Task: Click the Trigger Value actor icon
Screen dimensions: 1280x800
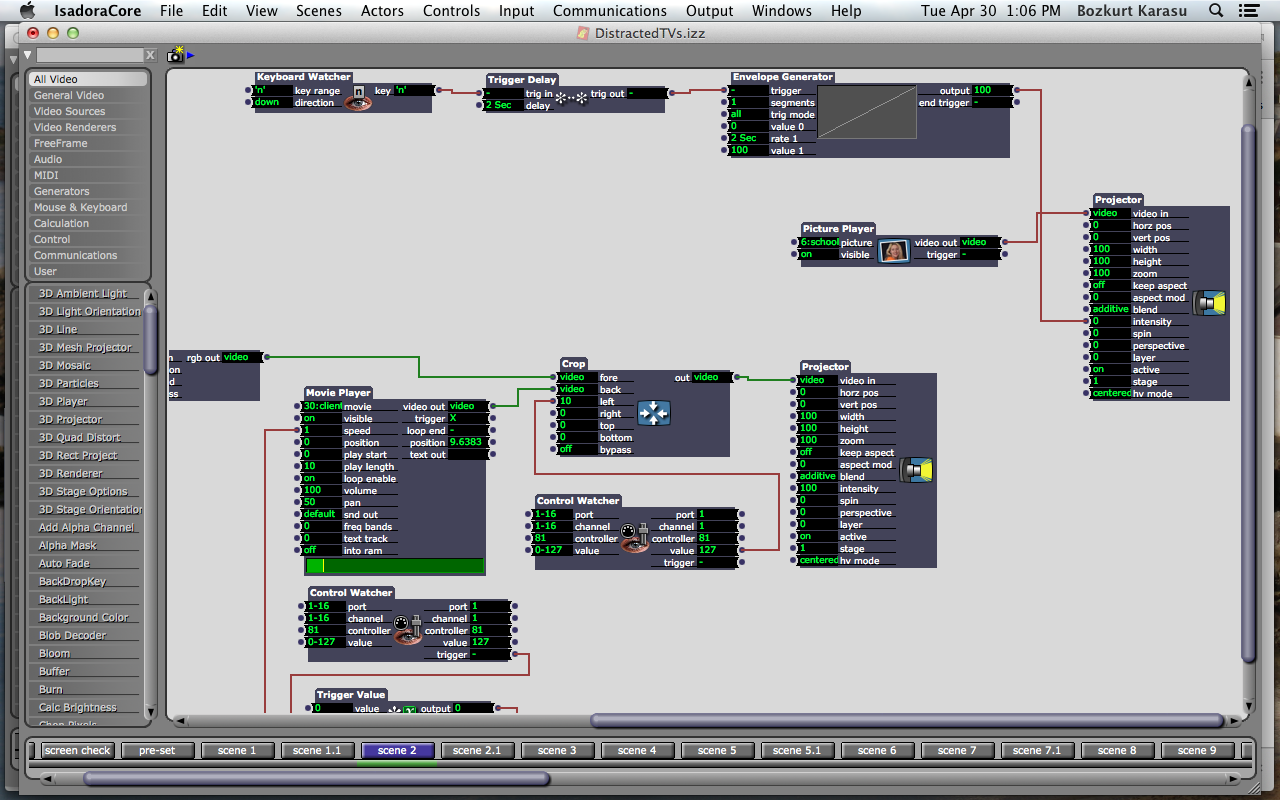Action: coord(402,709)
